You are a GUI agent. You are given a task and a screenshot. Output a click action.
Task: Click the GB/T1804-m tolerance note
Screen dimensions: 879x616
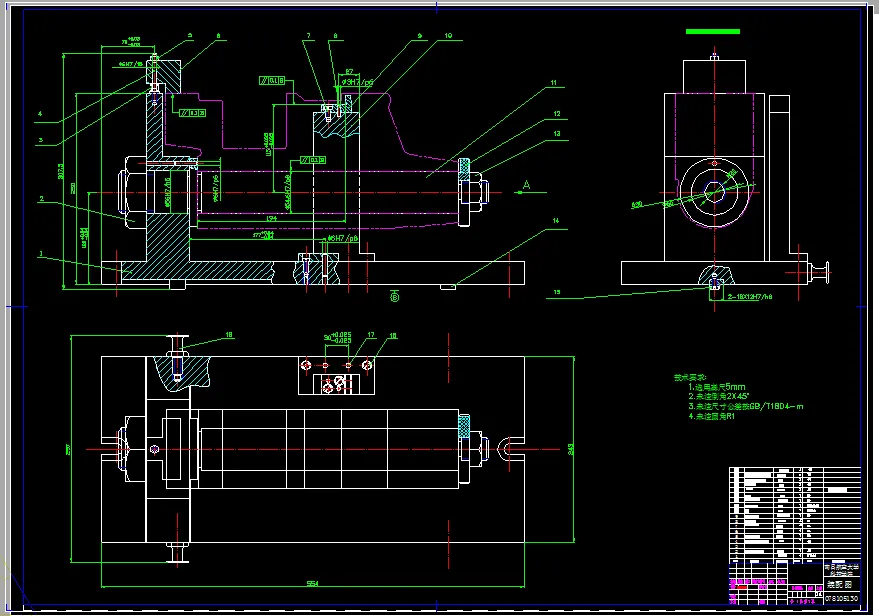746,406
